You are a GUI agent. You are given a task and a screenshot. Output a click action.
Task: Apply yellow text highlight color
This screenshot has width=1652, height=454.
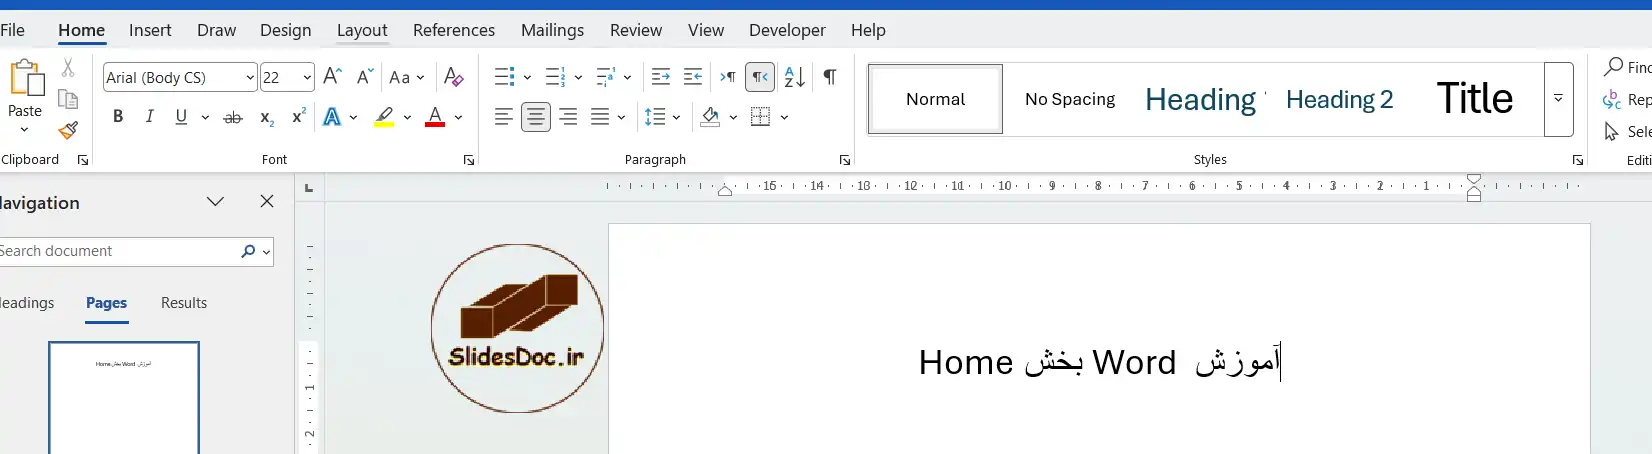click(384, 117)
